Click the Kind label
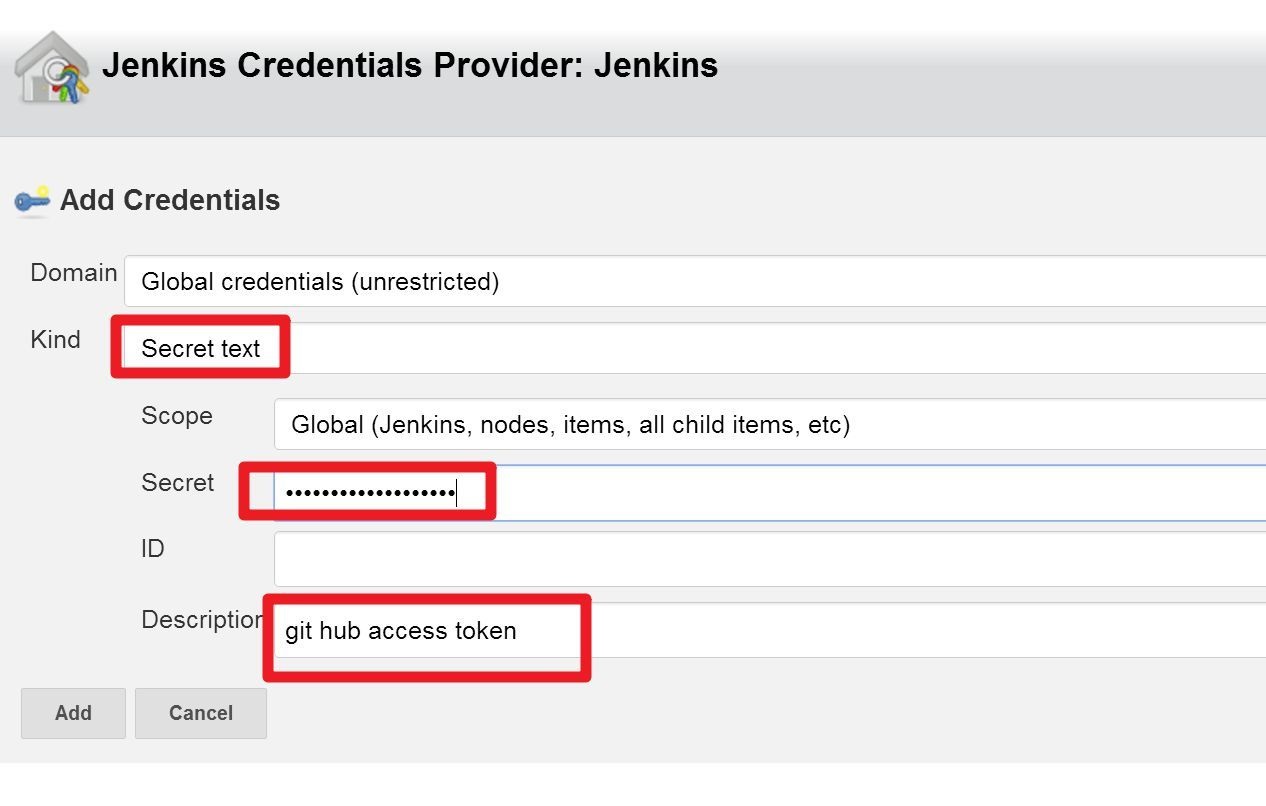 [x=55, y=340]
